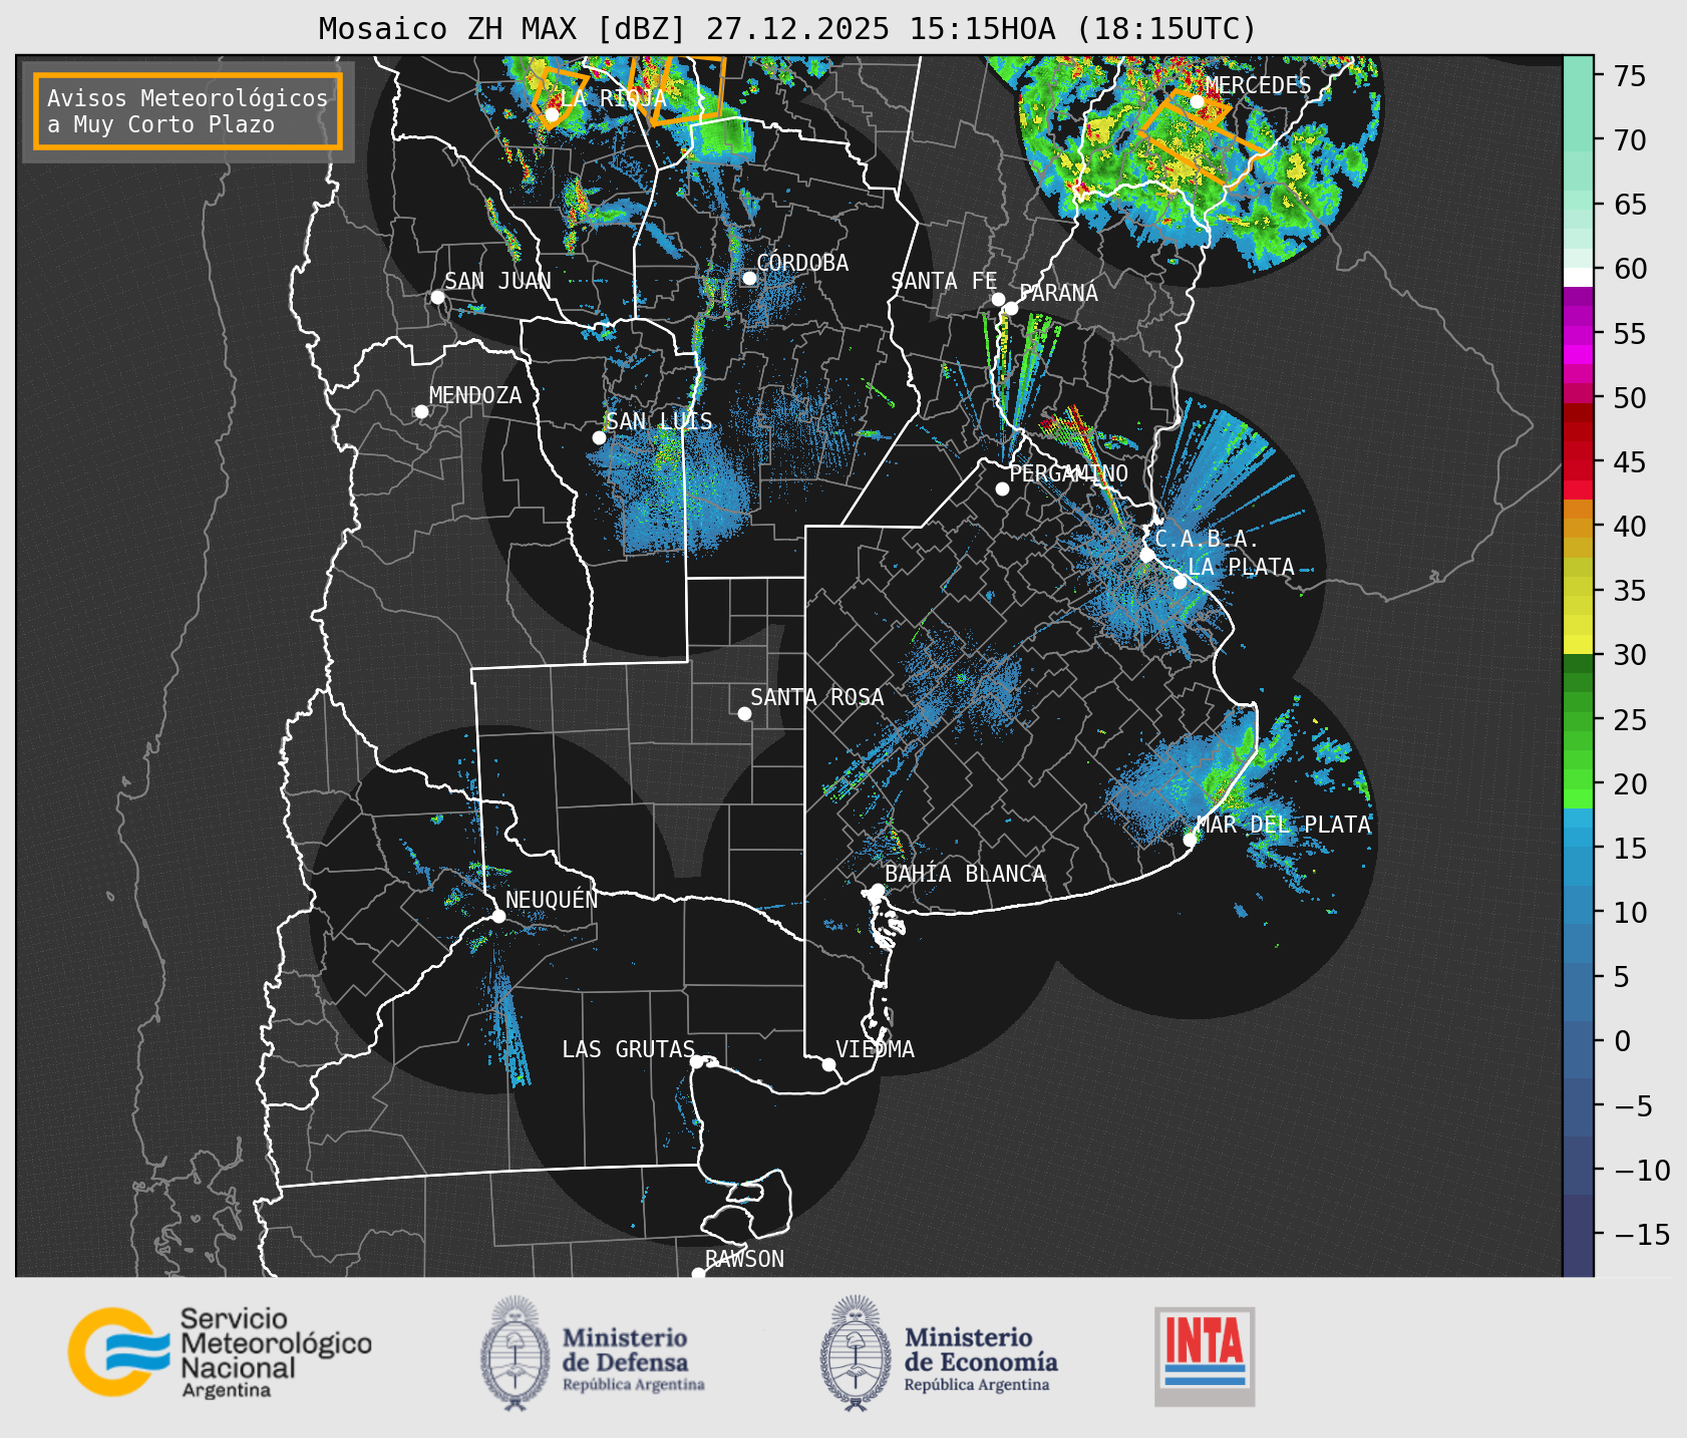Click the MENDOZA city marker dot
Image resolution: width=1687 pixels, height=1438 pixels.
pyautogui.click(x=421, y=412)
